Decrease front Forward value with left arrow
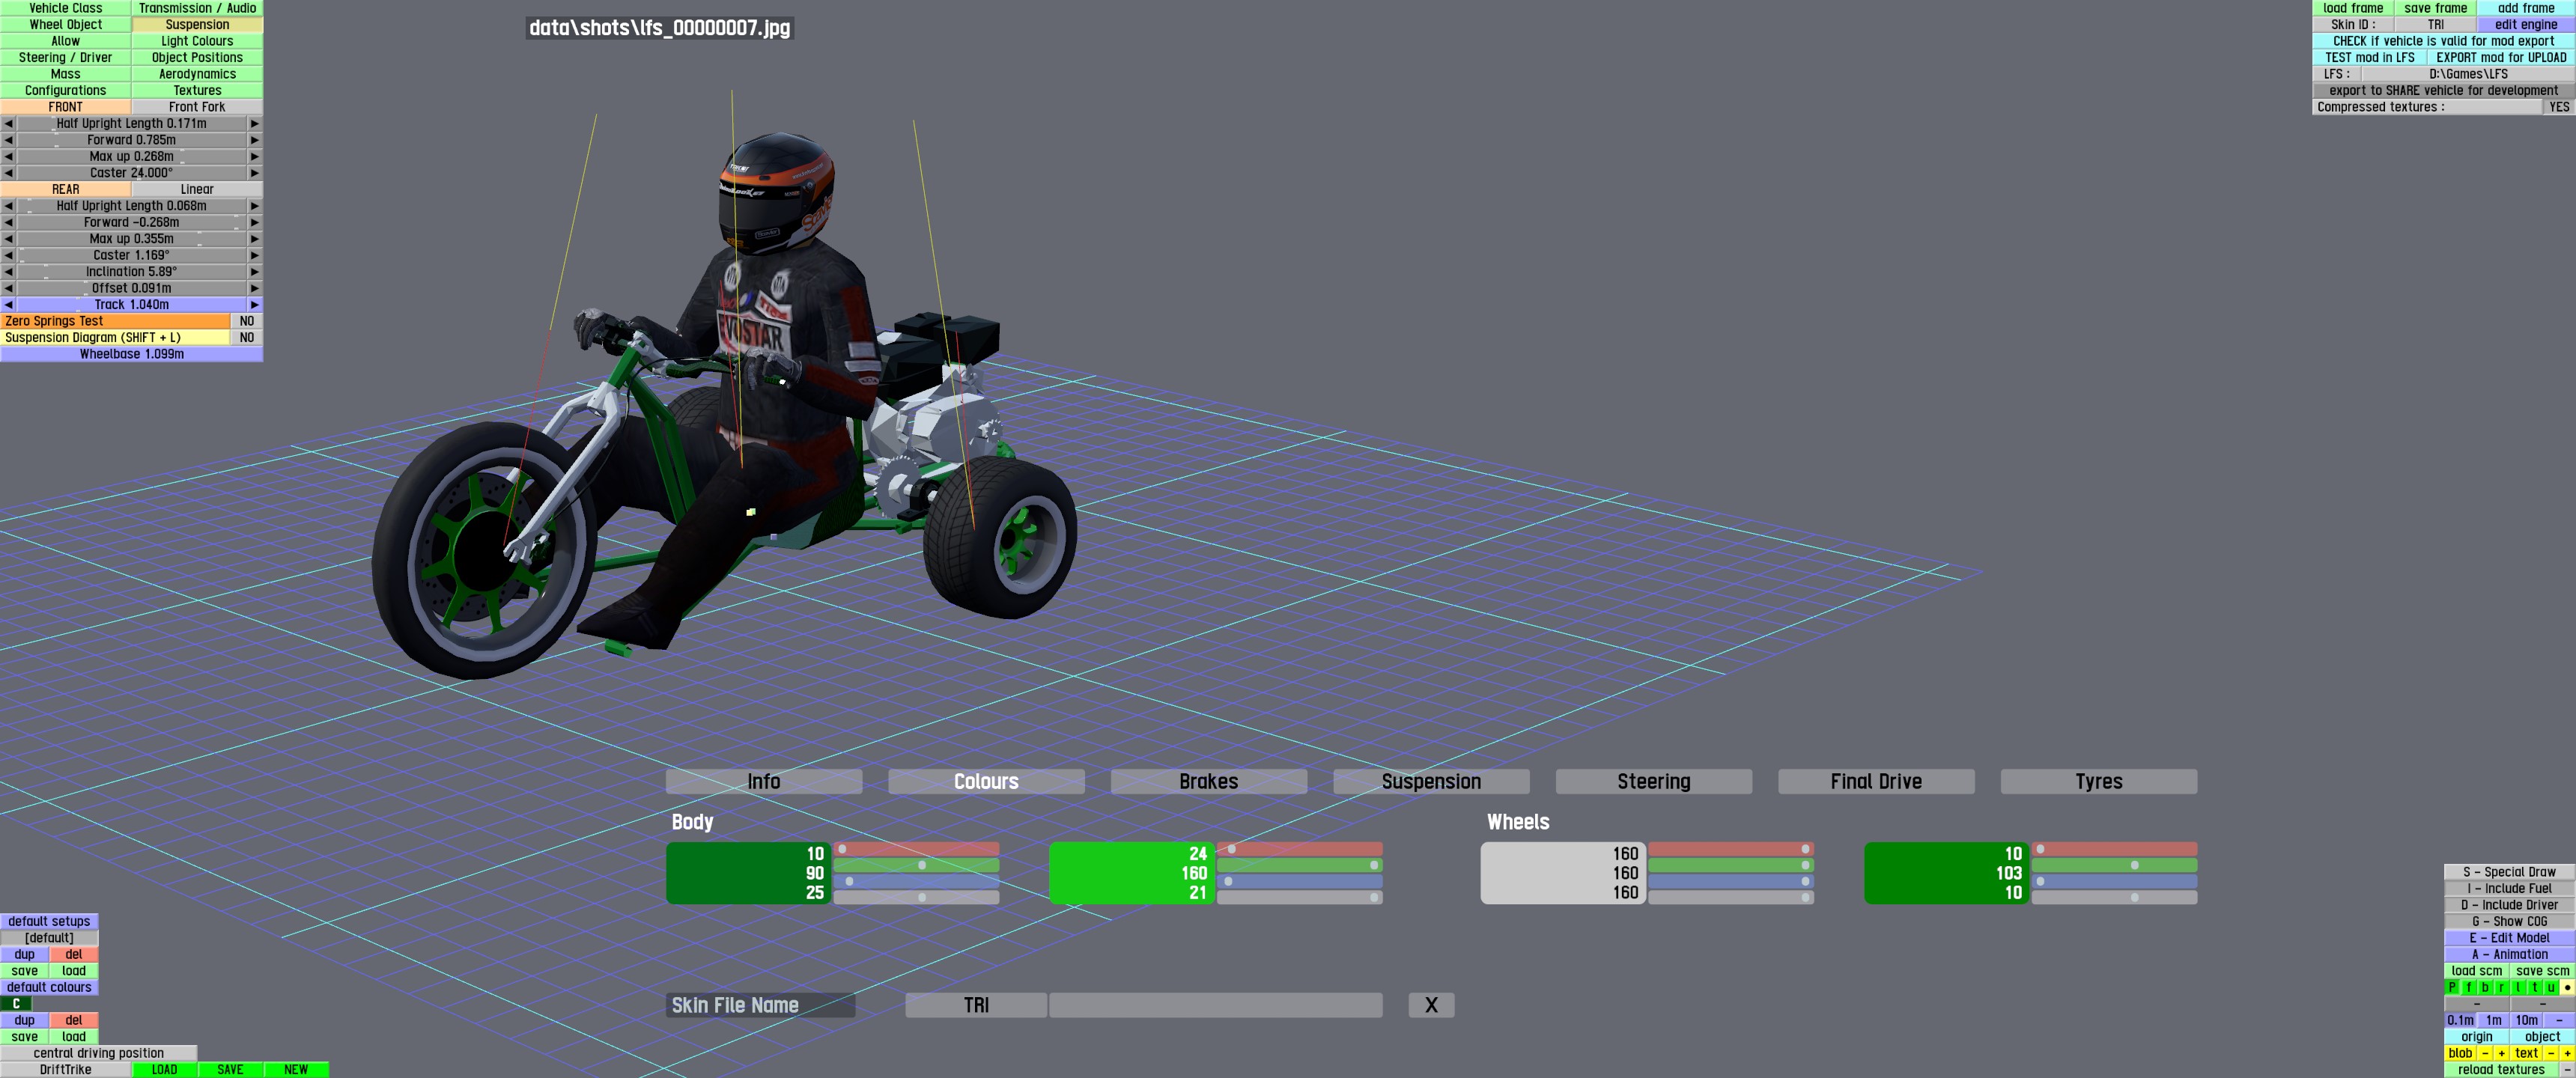Viewport: 2576px width, 1078px height. pyautogui.click(x=9, y=140)
